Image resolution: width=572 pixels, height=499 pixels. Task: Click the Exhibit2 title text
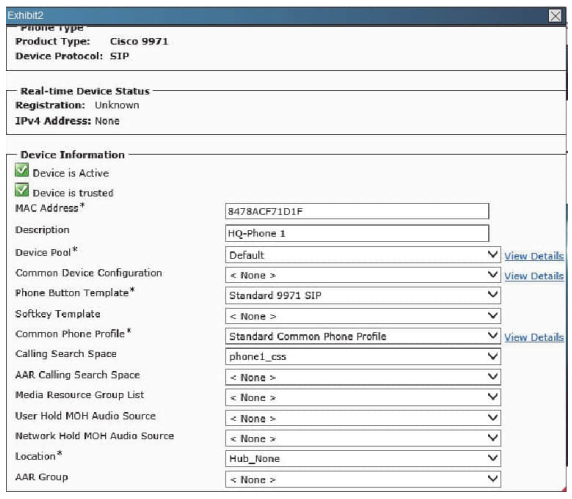(26, 15)
